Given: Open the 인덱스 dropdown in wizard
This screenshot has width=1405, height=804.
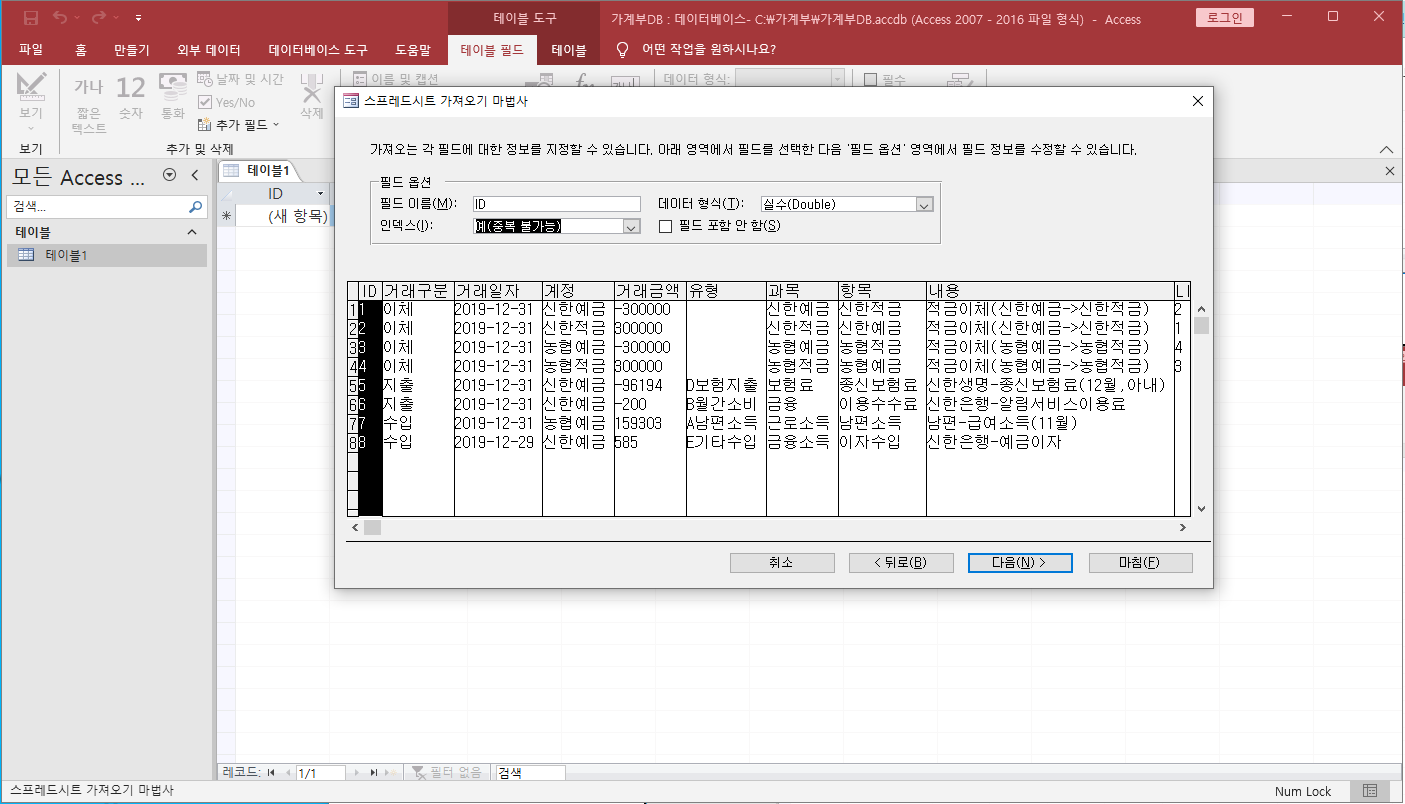Looking at the screenshot, I should coord(631,227).
